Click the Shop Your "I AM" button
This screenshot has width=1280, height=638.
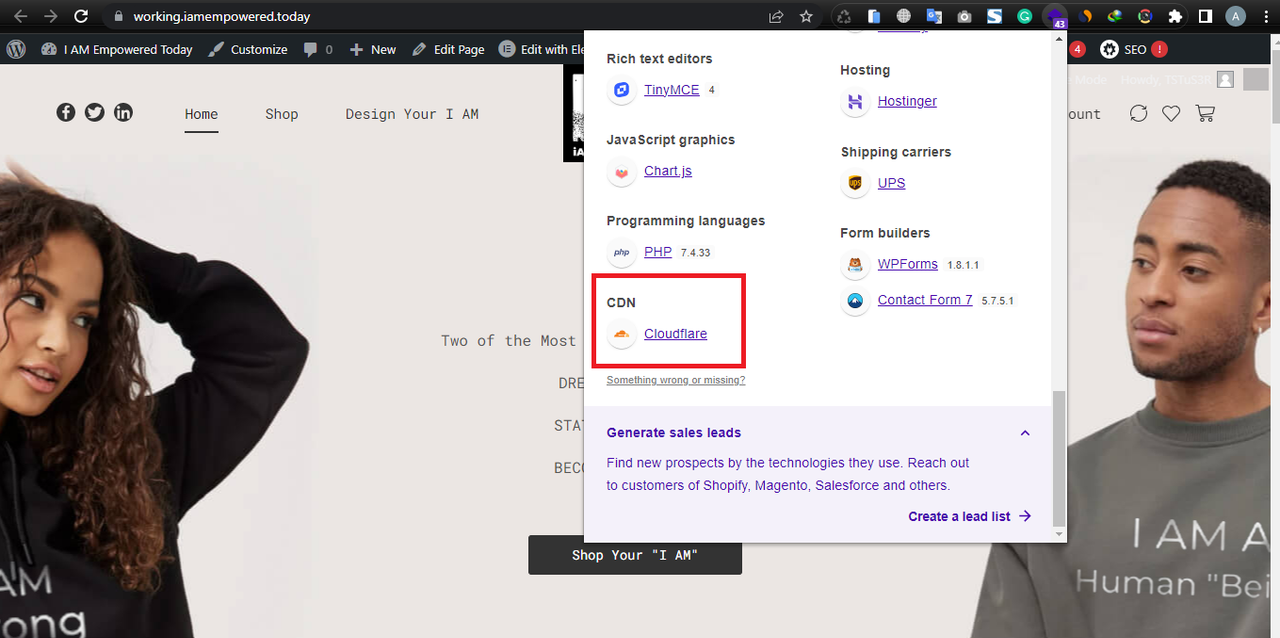tap(635, 555)
